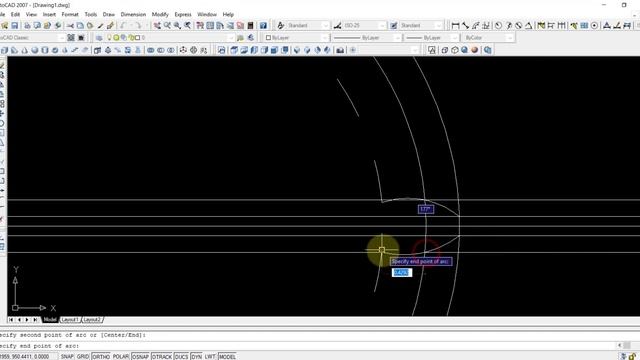Image resolution: width=640 pixels, height=360 pixels.
Task: Open the DesignCenter icon
Action: [x=210, y=25]
